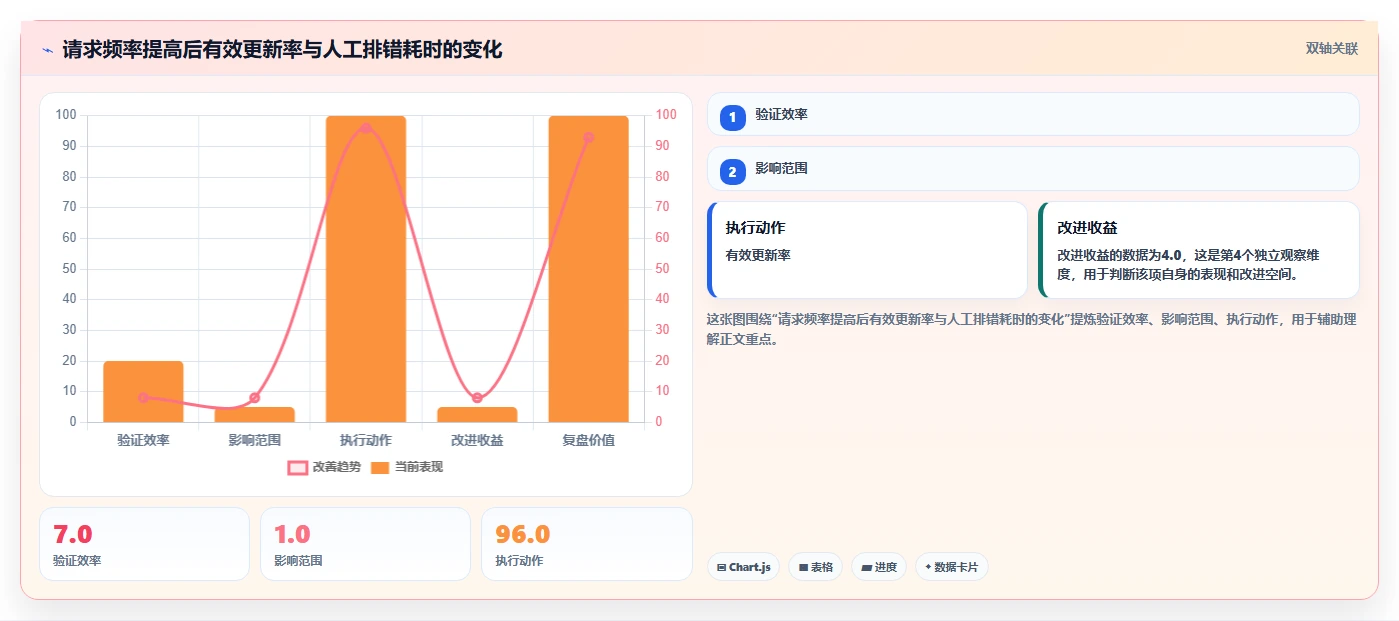
Task: Click the 验证效率 bar in the chart
Action: coord(143,391)
